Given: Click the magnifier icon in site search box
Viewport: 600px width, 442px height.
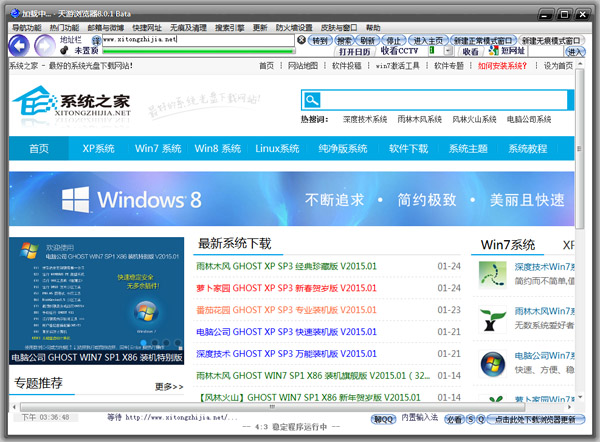Looking at the screenshot, I should [312, 100].
